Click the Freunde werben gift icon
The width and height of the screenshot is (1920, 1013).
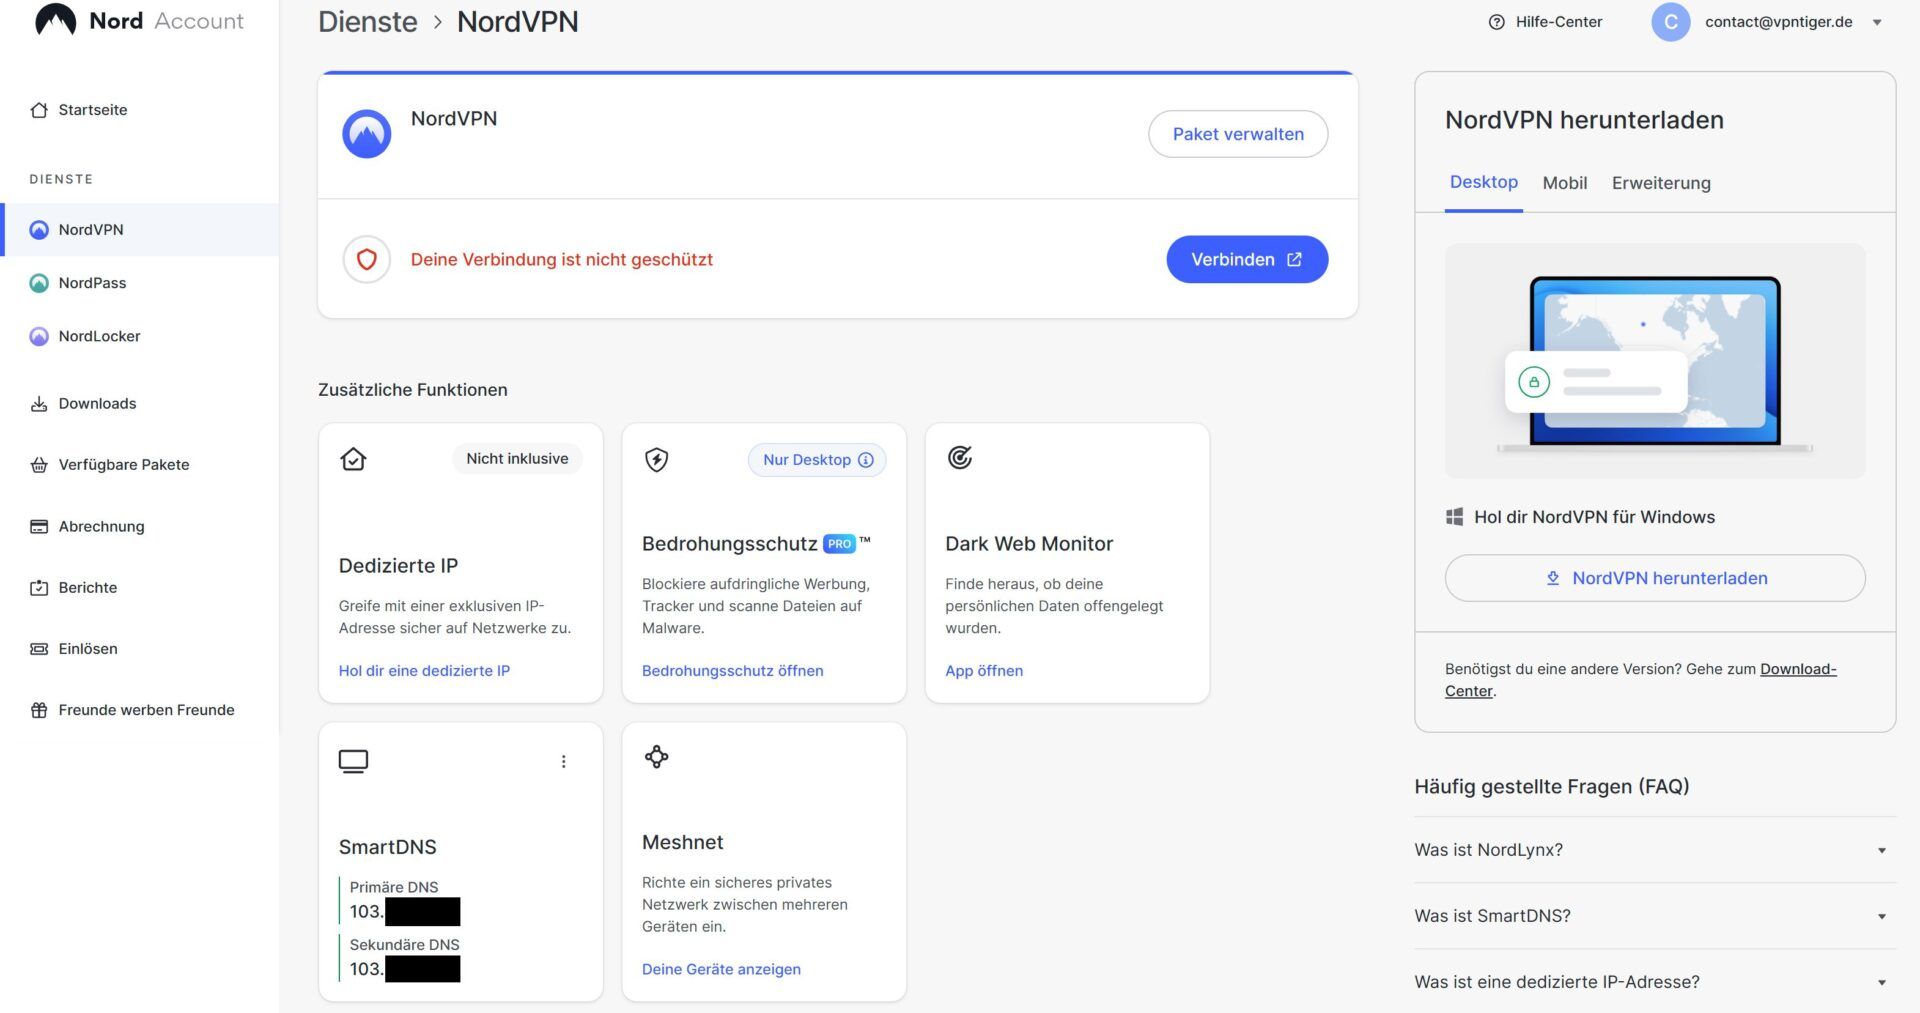click(x=39, y=710)
